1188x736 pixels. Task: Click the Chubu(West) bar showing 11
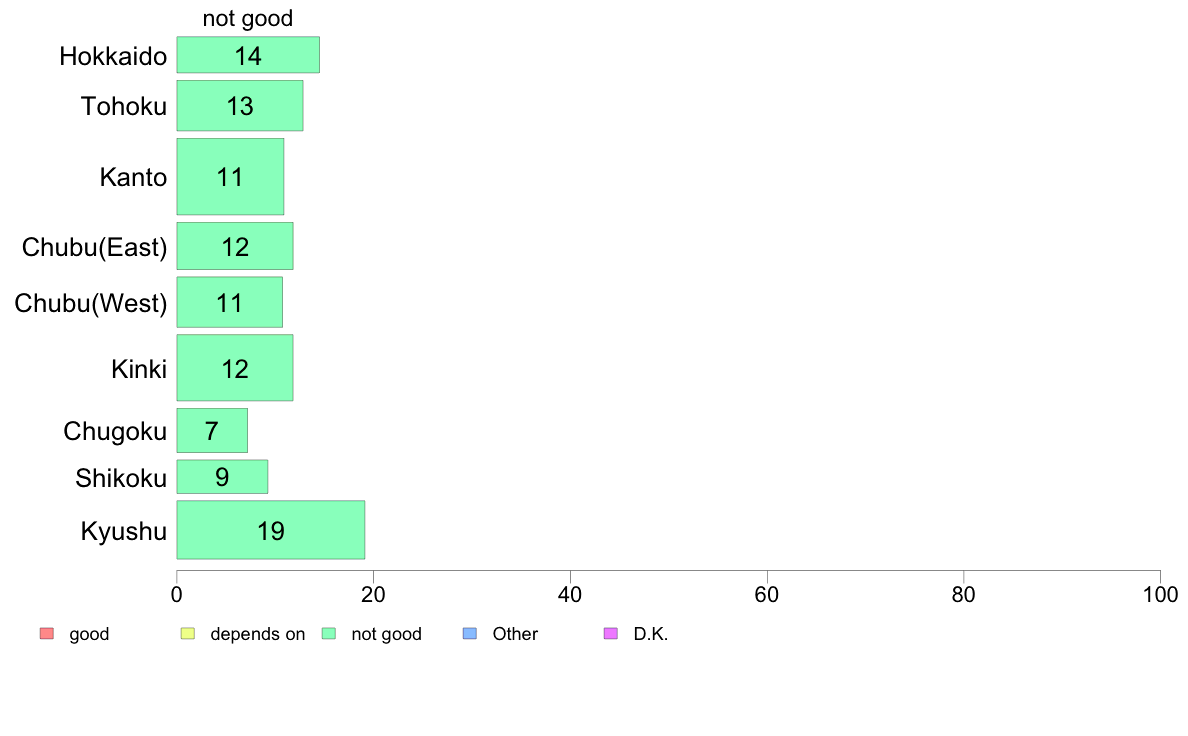pyautogui.click(x=230, y=302)
